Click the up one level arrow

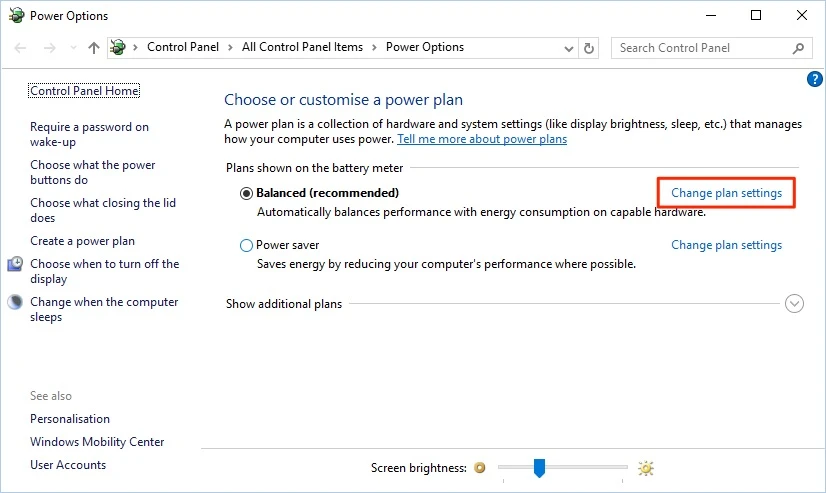tap(94, 48)
